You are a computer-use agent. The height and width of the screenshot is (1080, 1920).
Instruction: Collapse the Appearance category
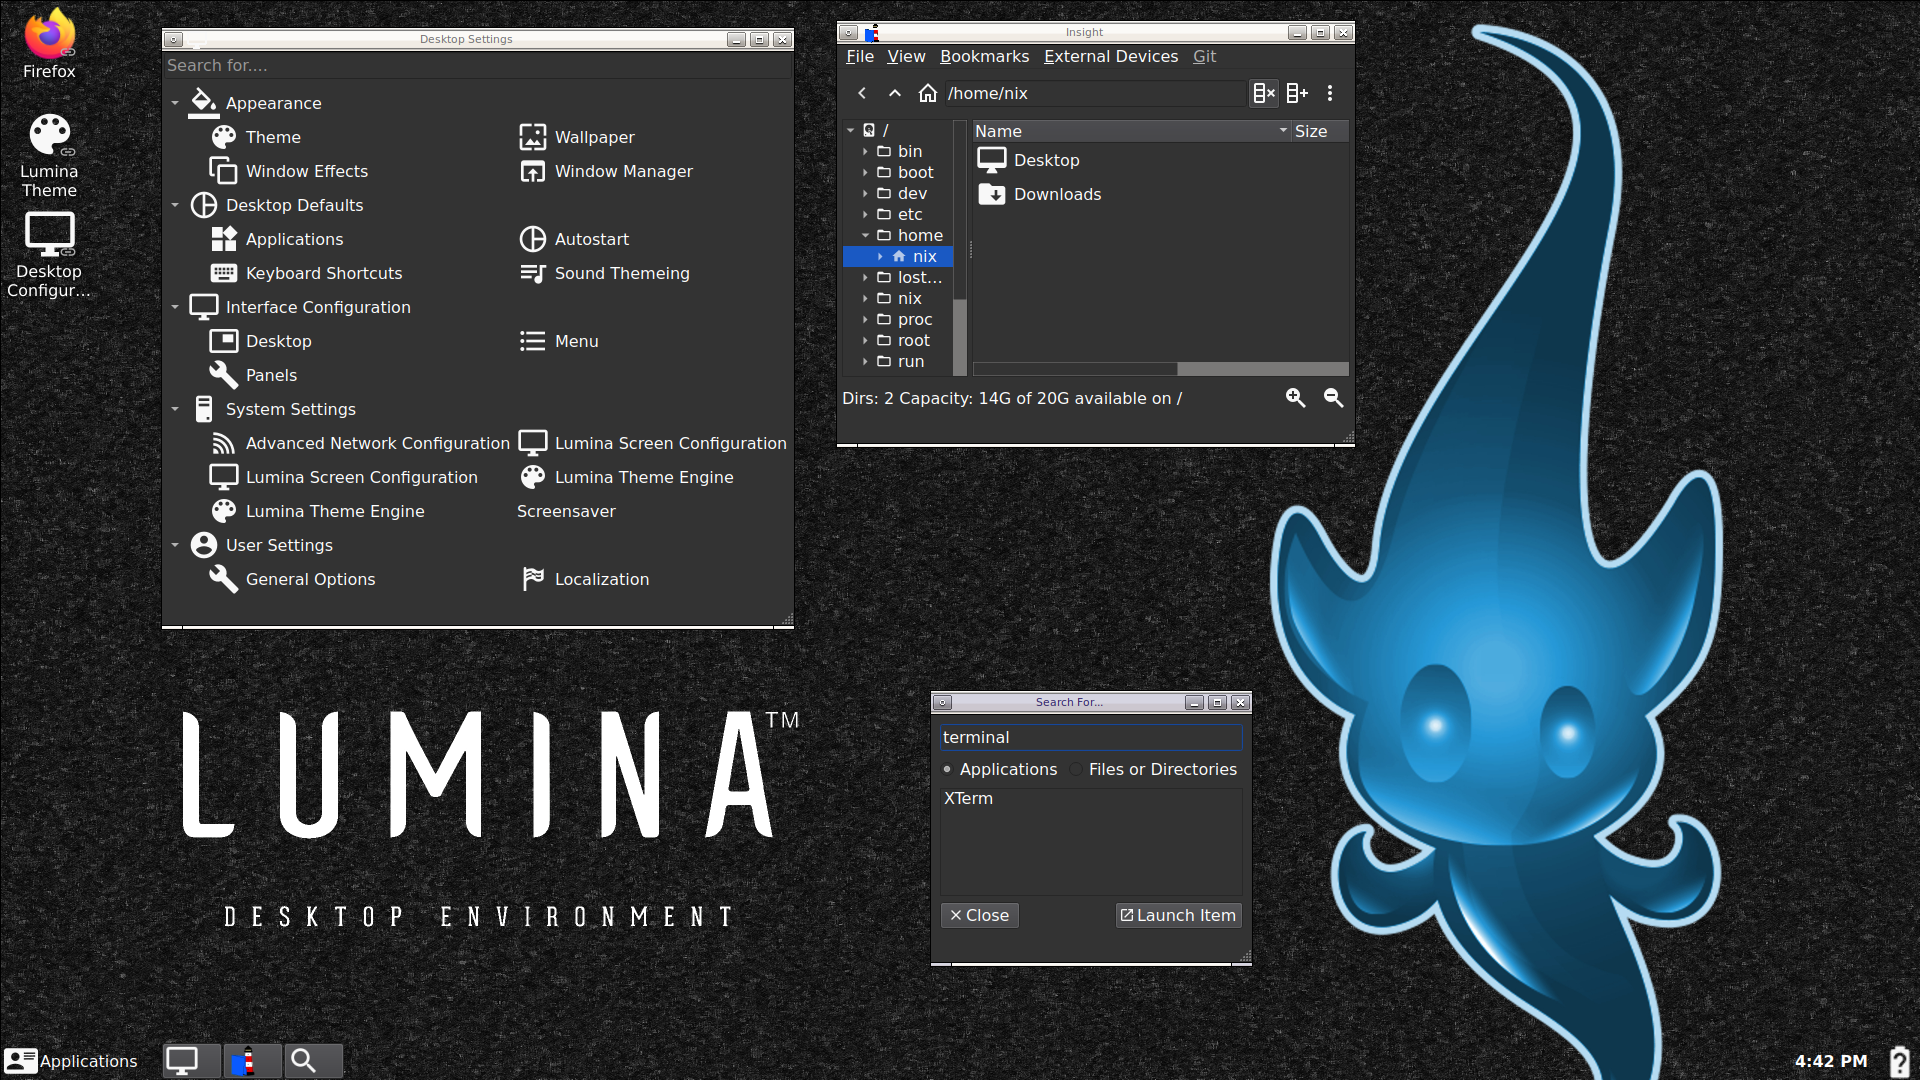[x=175, y=103]
